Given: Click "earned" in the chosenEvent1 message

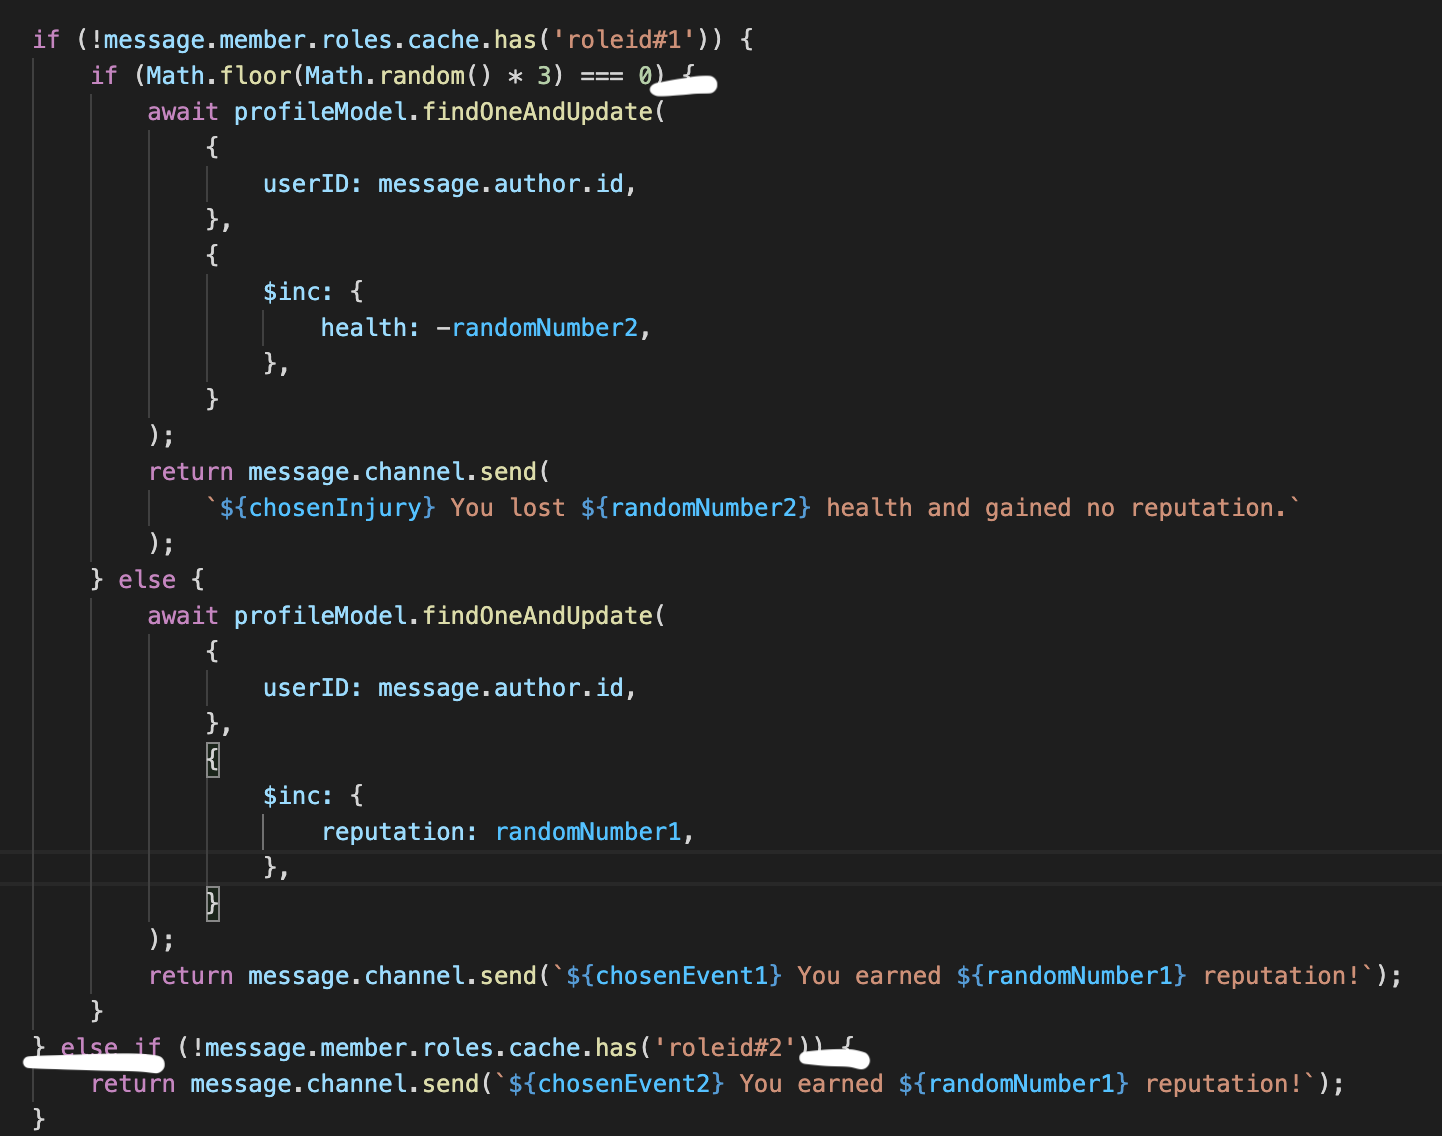Looking at the screenshot, I should (x=898, y=976).
